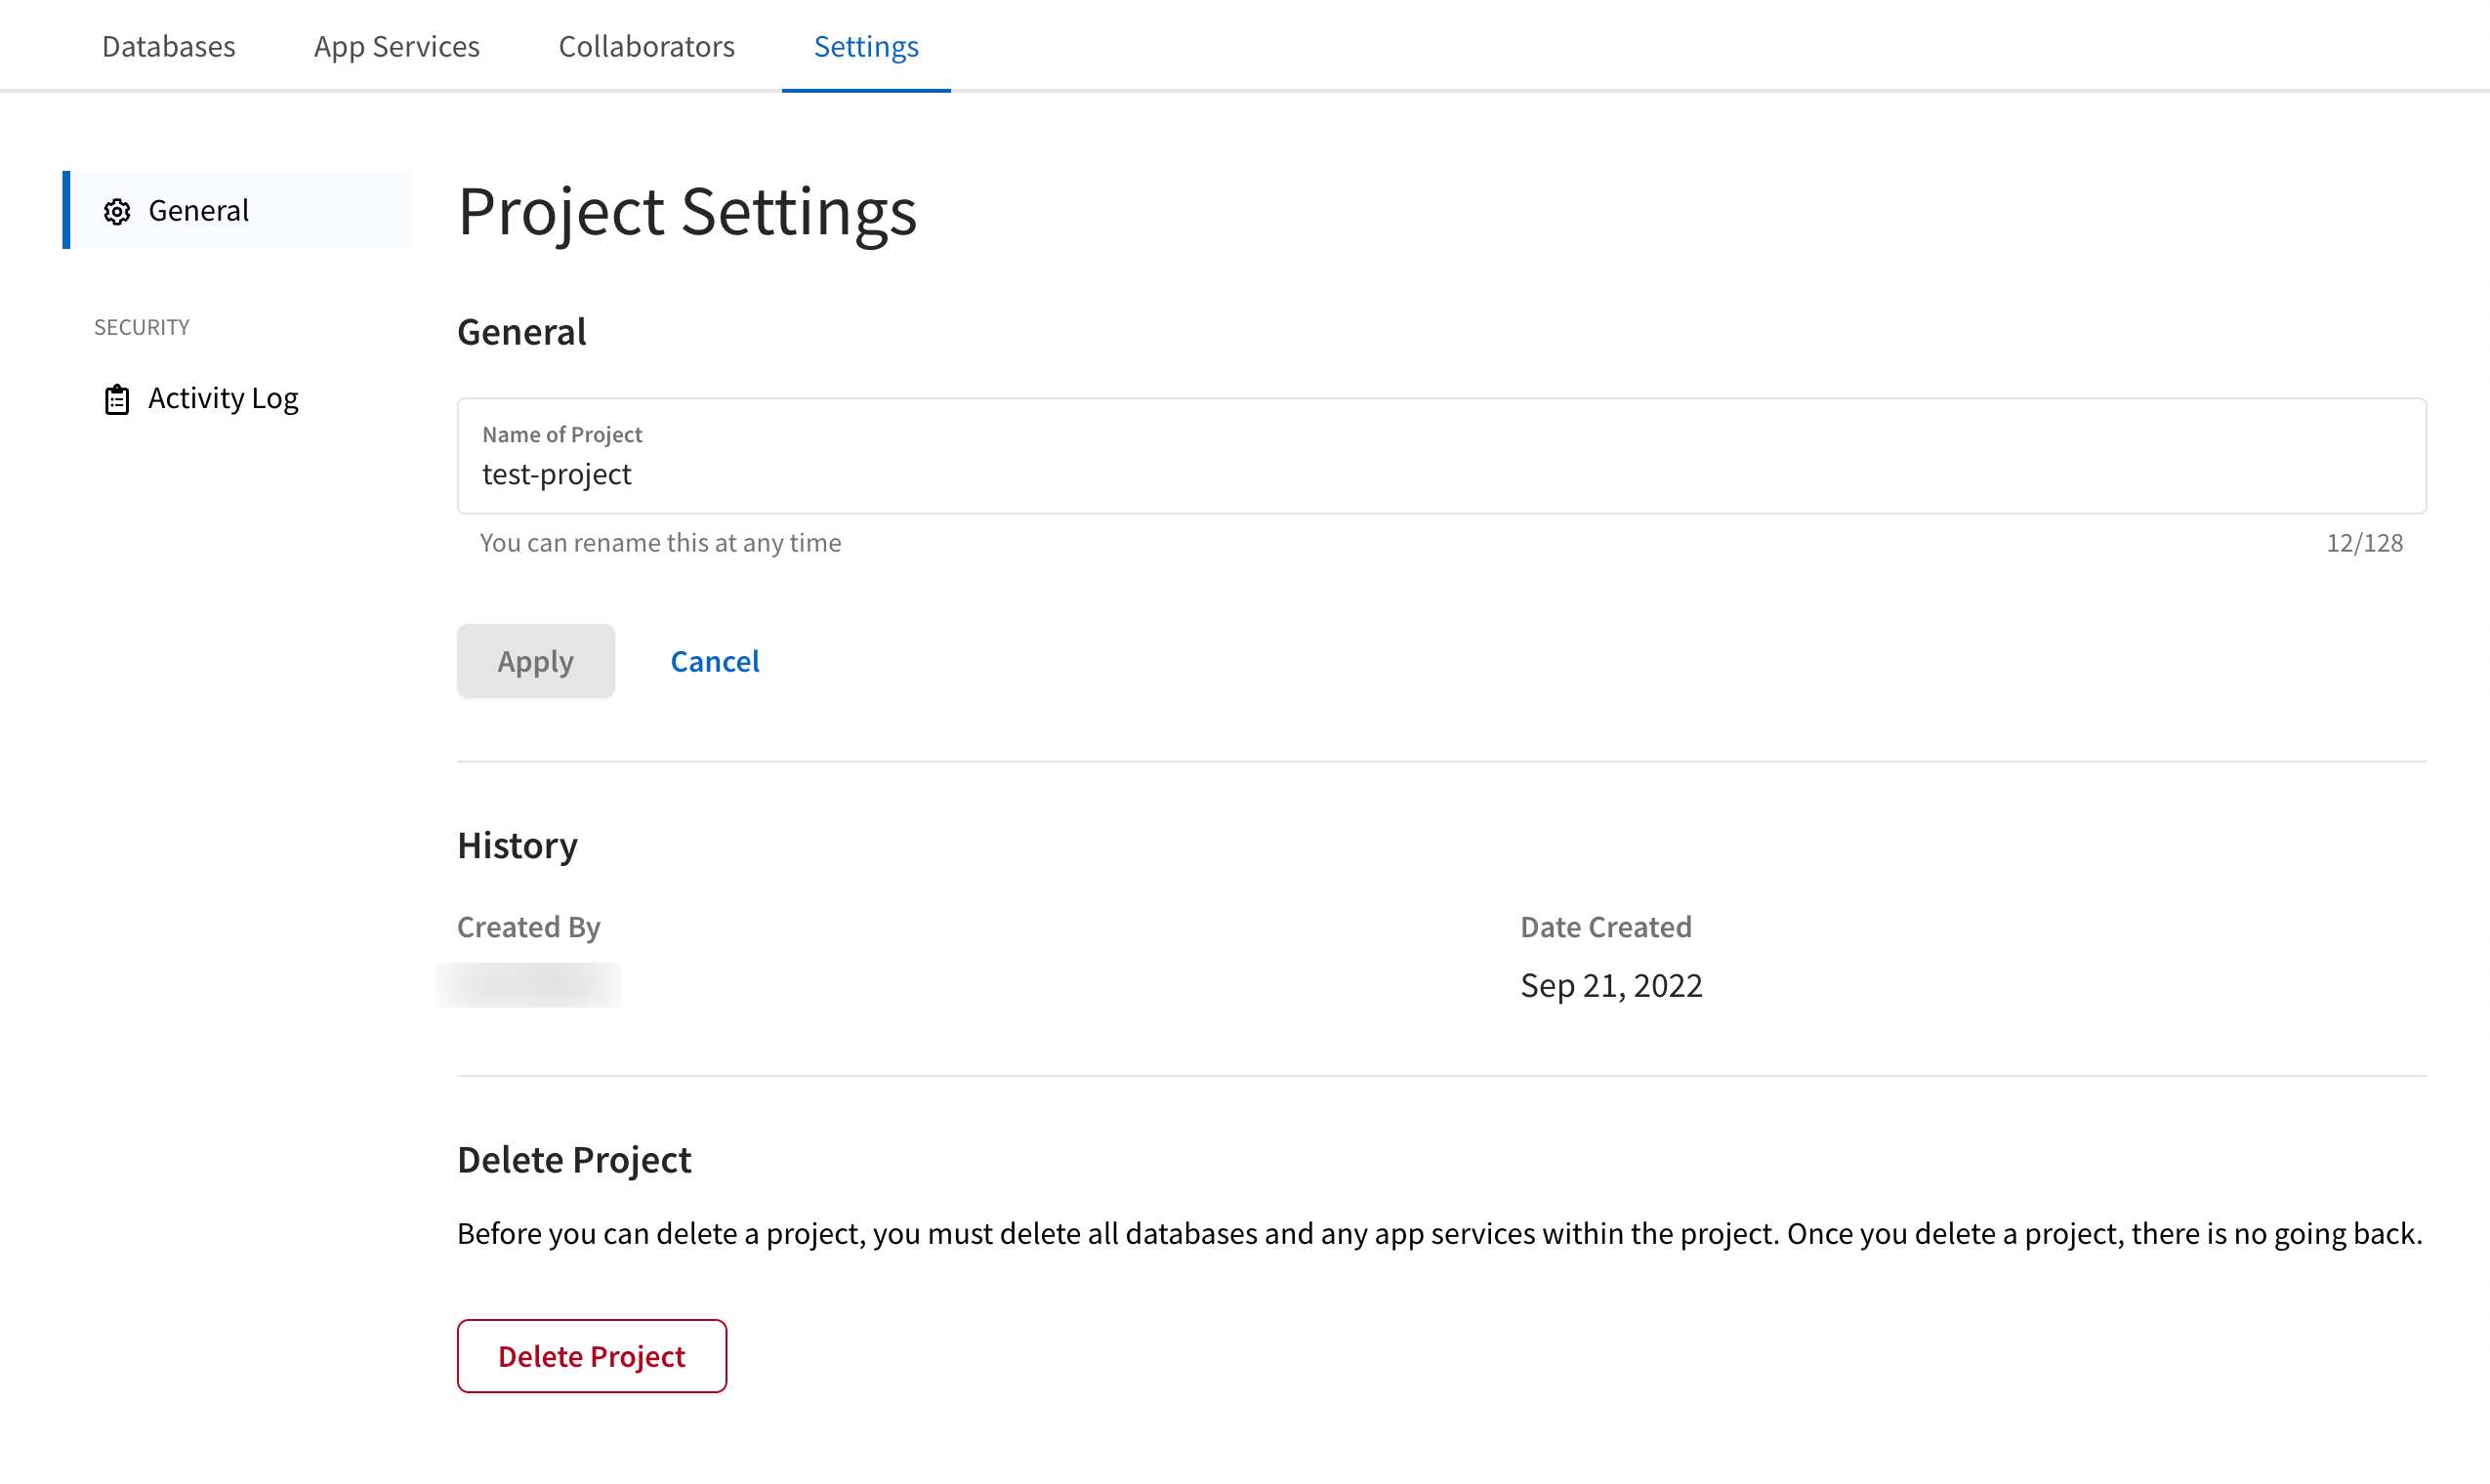The image size is (2490, 1484).
Task: Click the Cancel link
Action: [714, 660]
